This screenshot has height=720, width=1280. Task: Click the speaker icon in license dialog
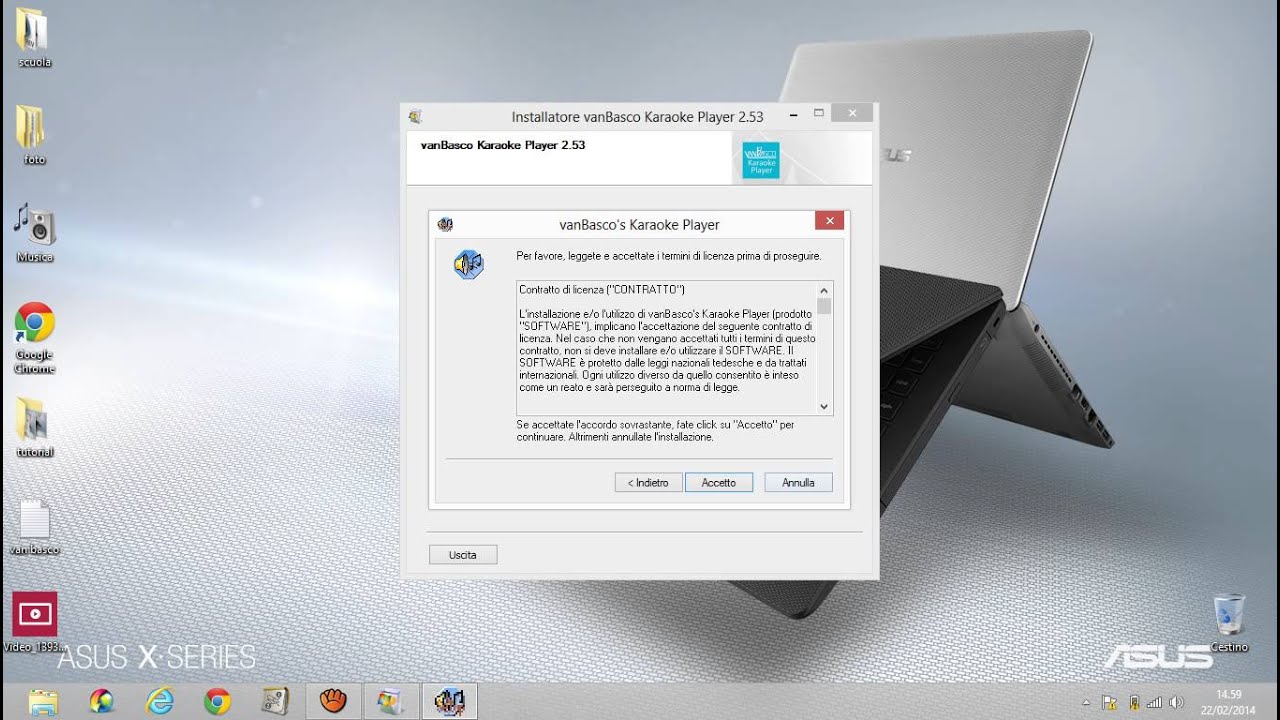click(468, 264)
